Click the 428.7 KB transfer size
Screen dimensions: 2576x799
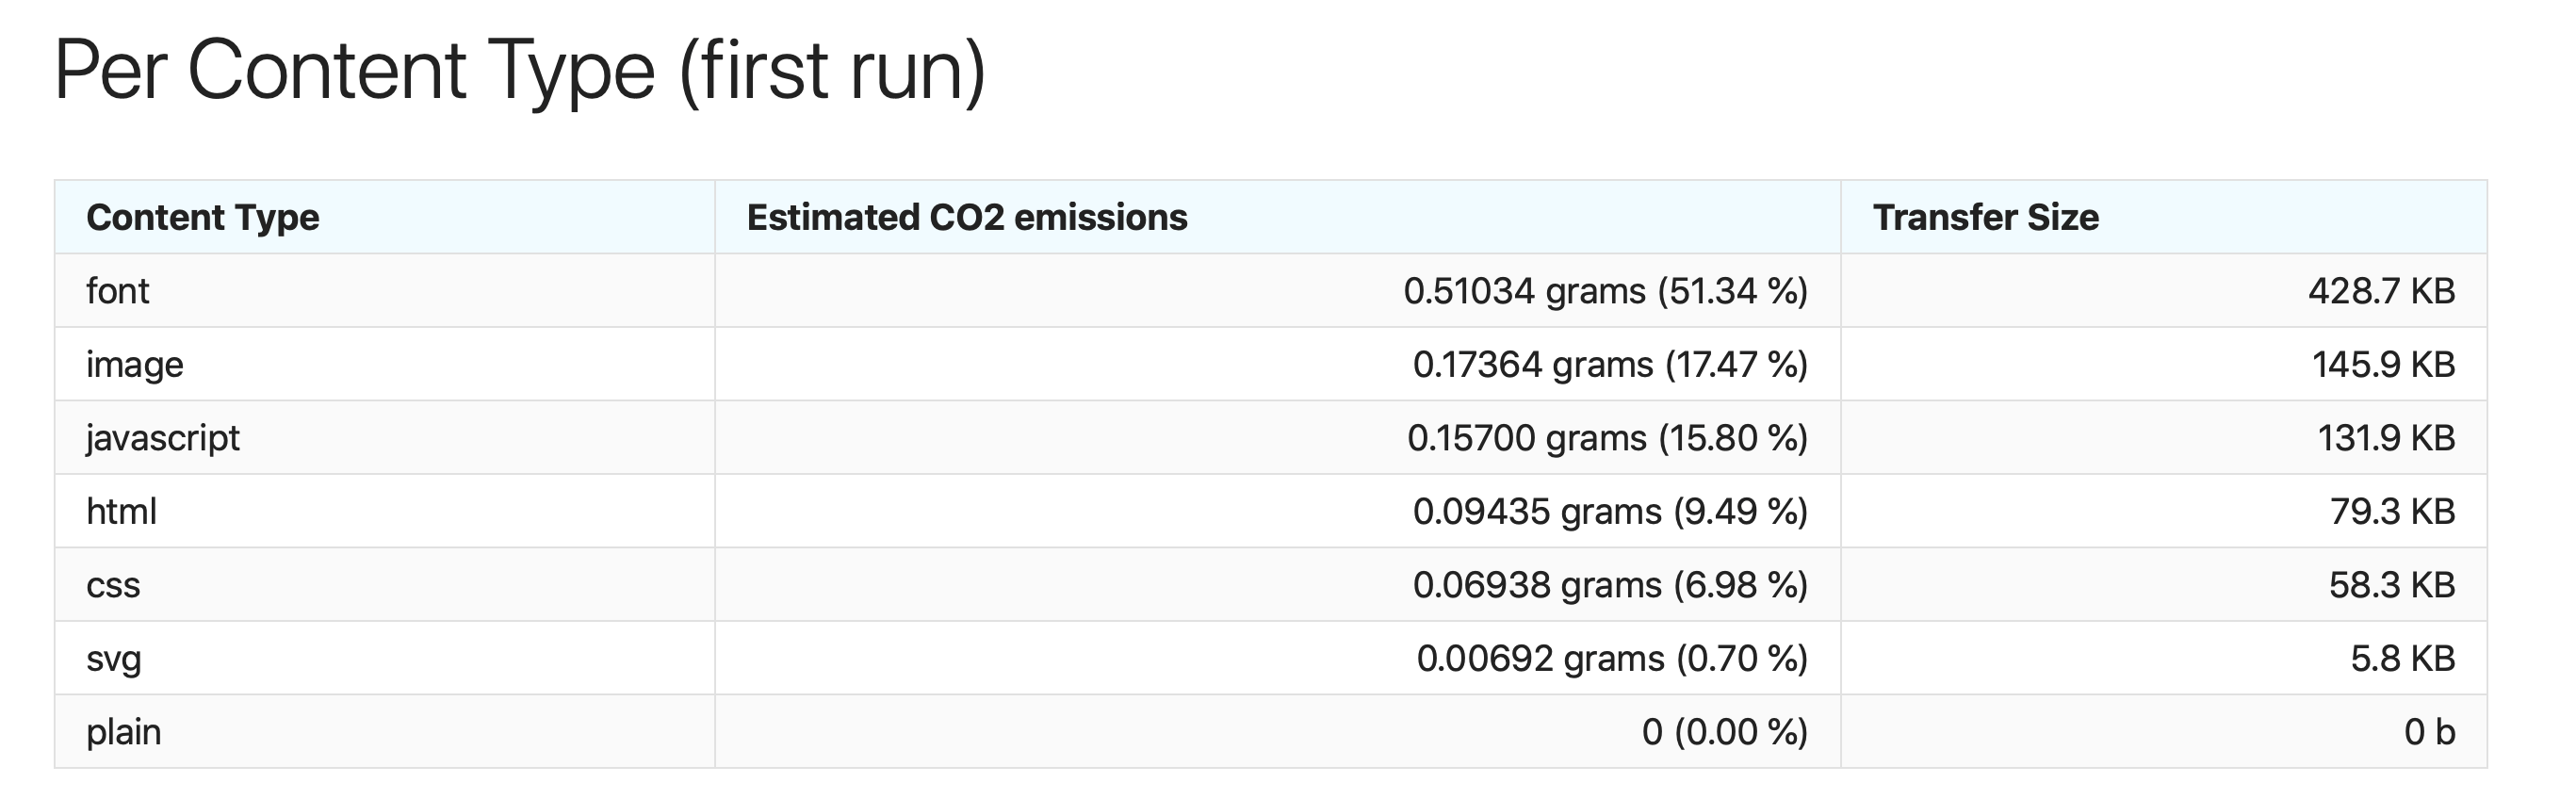[2381, 291]
